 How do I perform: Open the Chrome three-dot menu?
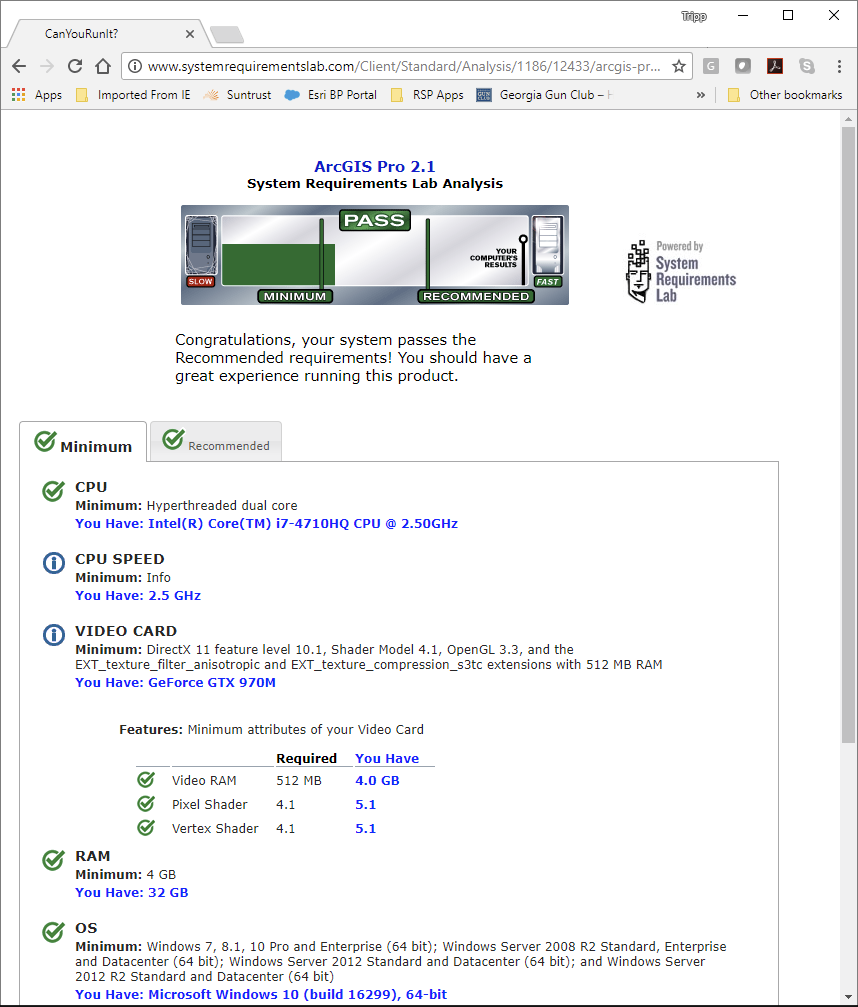pos(839,66)
